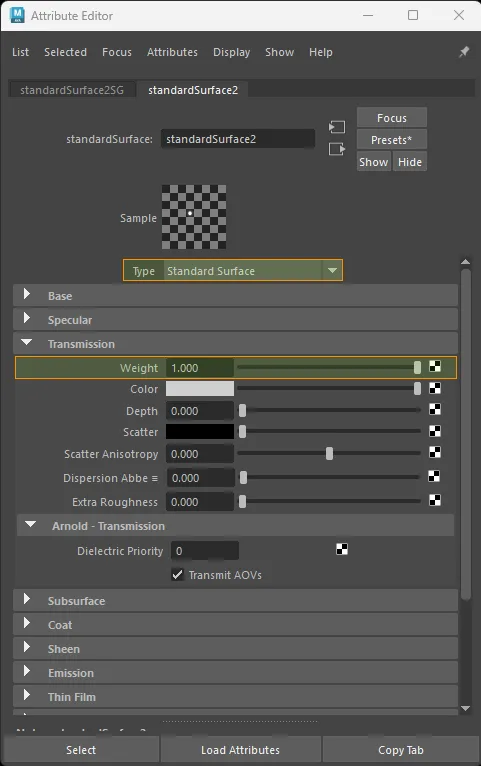This screenshot has width=481, height=766.
Task: Click the Load Attributes button
Action: pyautogui.click(x=241, y=750)
